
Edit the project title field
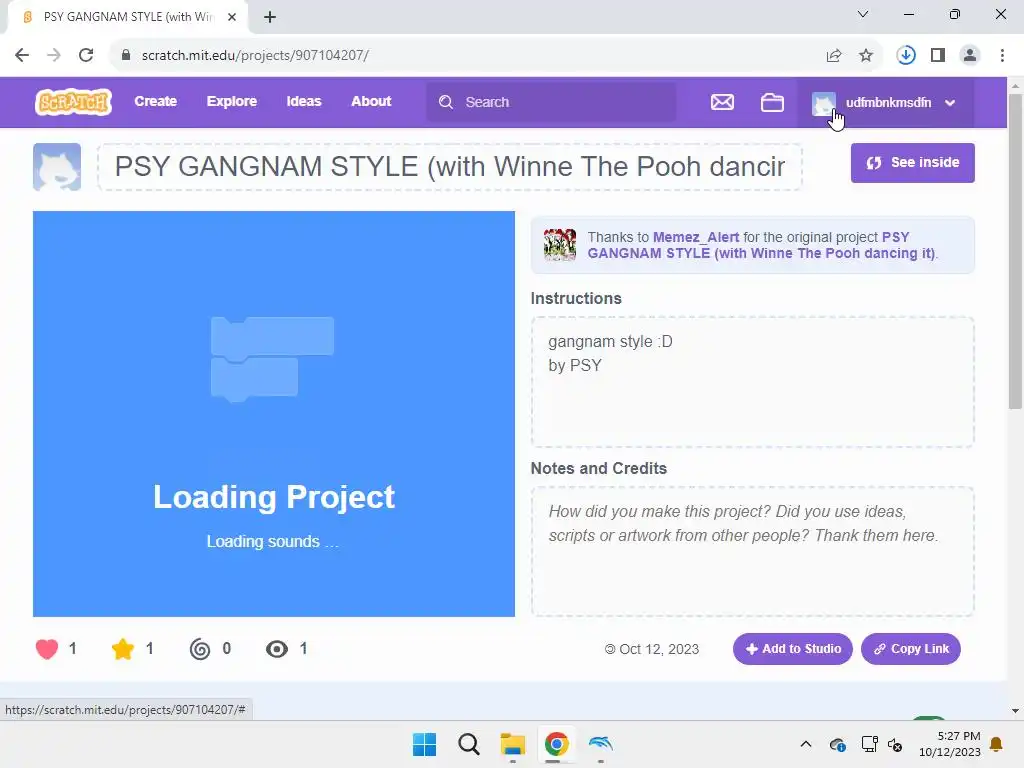[450, 167]
